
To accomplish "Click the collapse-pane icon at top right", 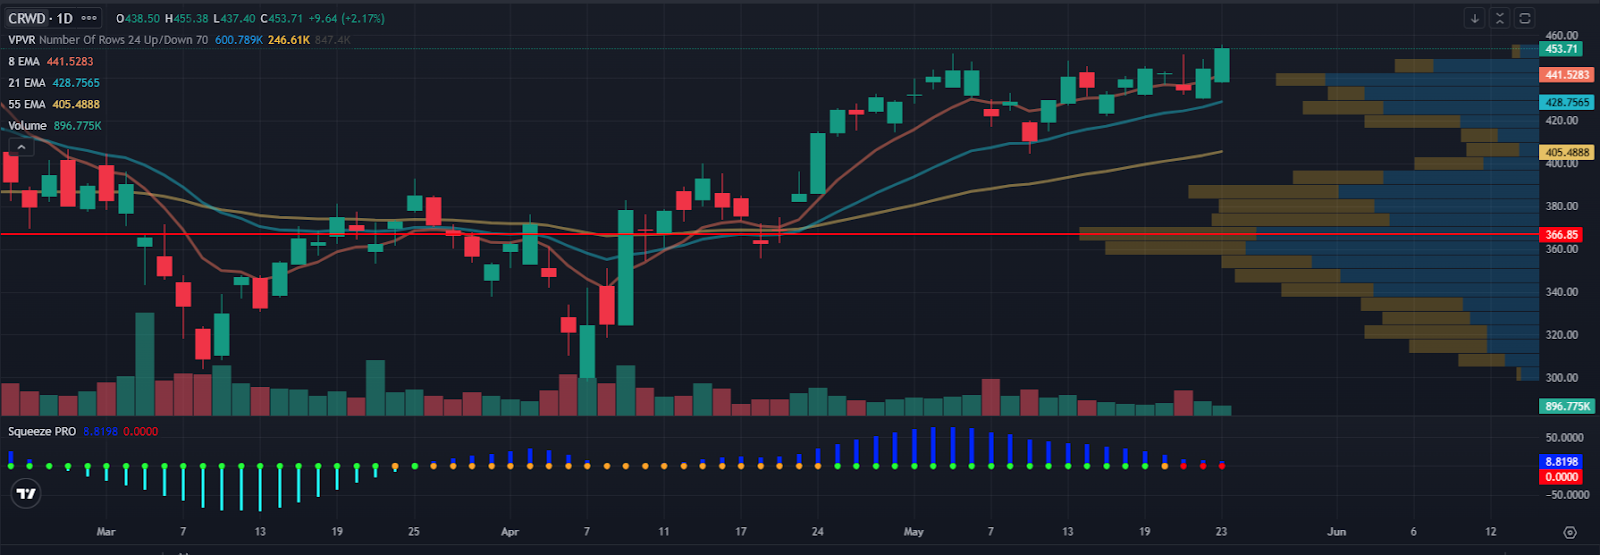I will click(1500, 18).
